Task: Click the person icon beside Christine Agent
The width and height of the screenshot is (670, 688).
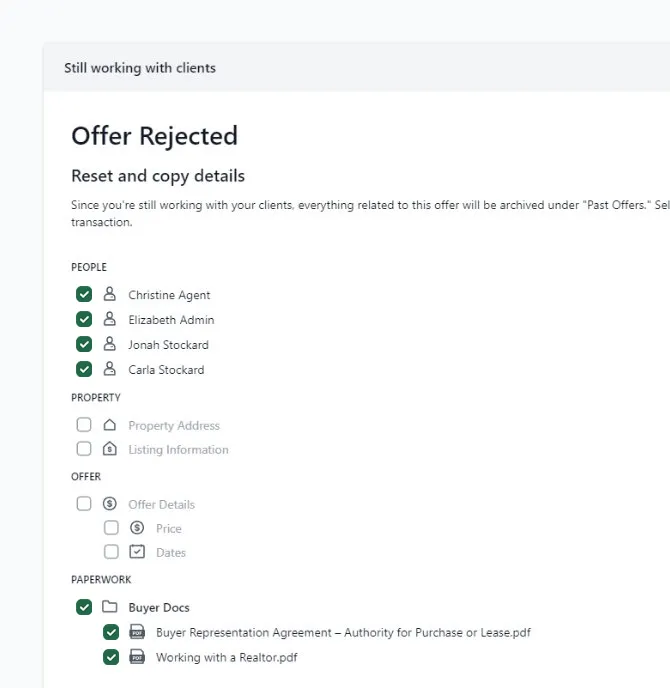Action: click(110, 294)
